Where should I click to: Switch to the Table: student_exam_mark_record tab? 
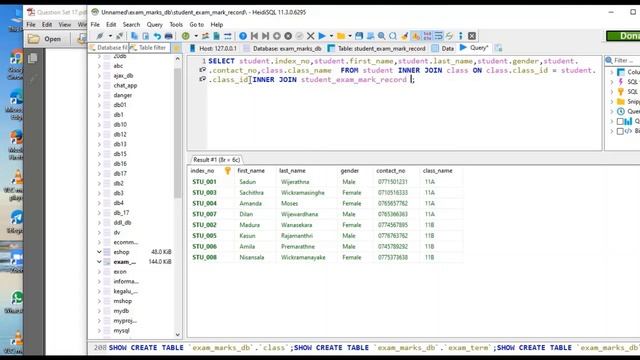tap(376, 48)
